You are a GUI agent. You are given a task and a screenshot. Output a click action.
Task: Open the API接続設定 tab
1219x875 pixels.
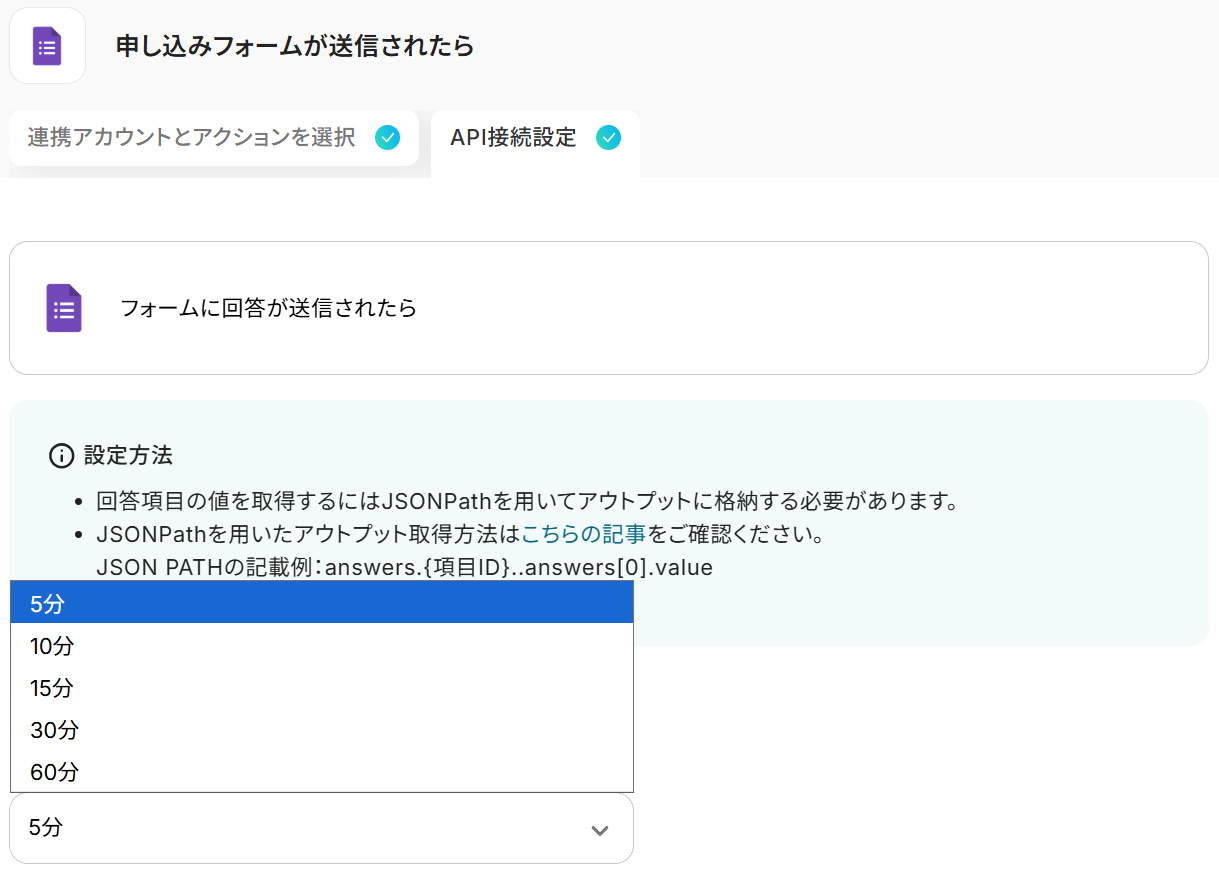513,138
